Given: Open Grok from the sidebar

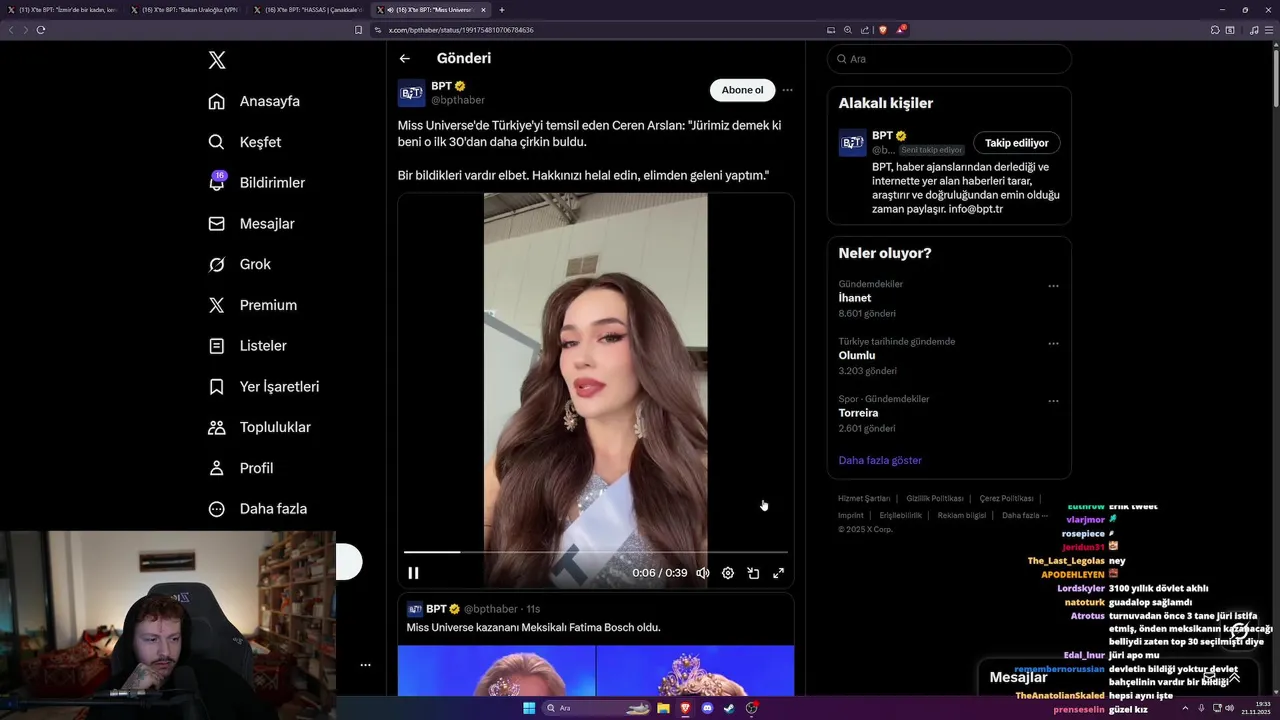Looking at the screenshot, I should pyautogui.click(x=240, y=264).
